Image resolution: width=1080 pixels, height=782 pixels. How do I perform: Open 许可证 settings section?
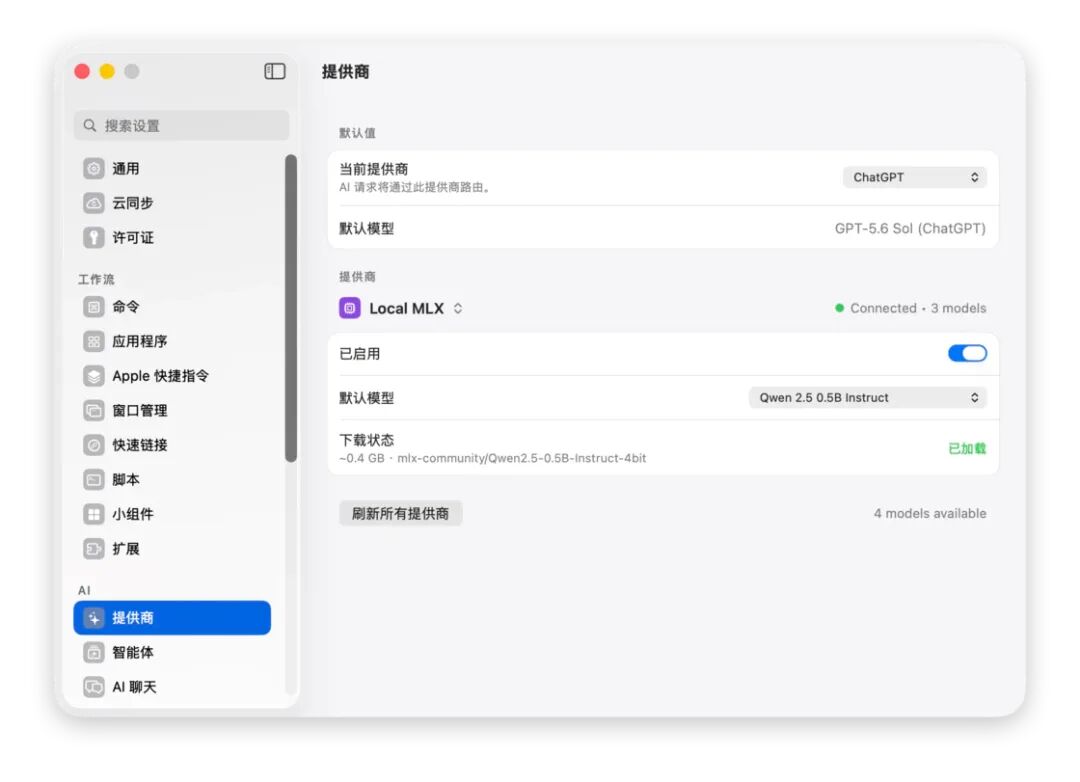click(x=172, y=237)
